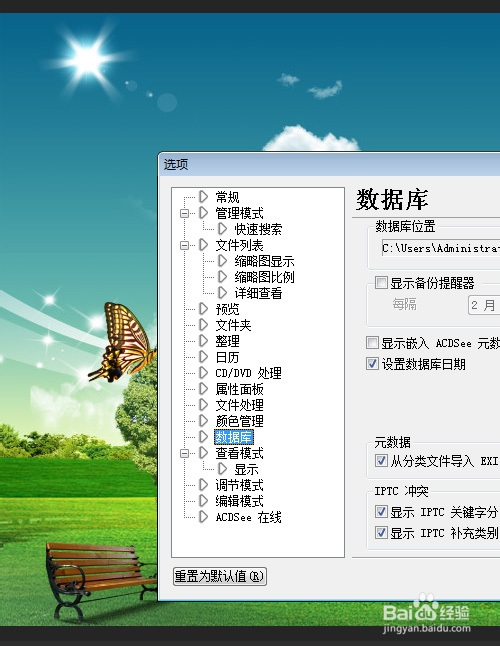Image resolution: width=500 pixels, height=646 pixels.
Task: Click the 数据库位置 path field
Action: [x=441, y=248]
